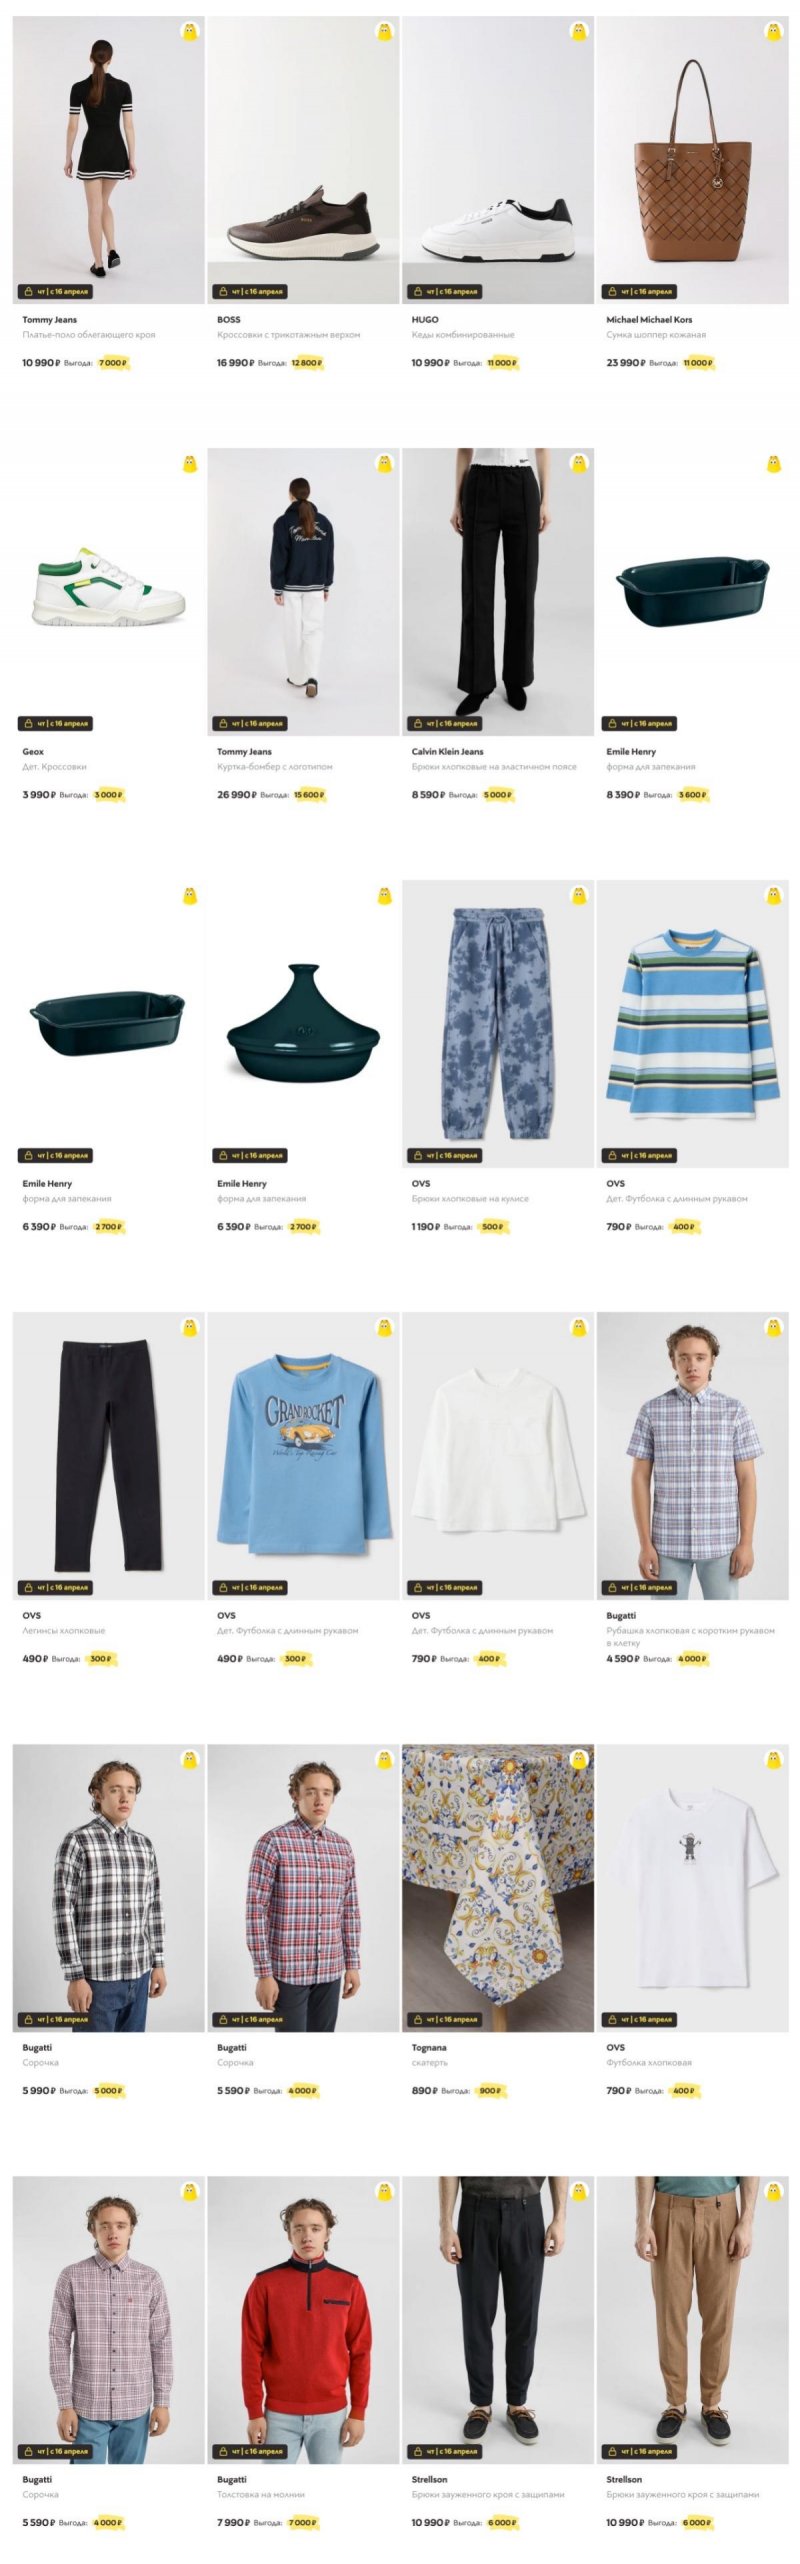Click lock availability badge on Calvin Klein trousers
Screen dimensions: 800x2564
[x=444, y=723]
